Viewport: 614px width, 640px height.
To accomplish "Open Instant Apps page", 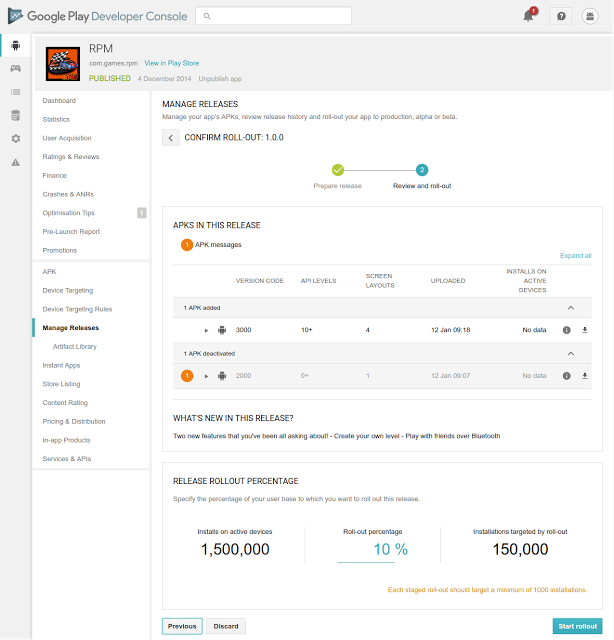I will click(x=61, y=365).
